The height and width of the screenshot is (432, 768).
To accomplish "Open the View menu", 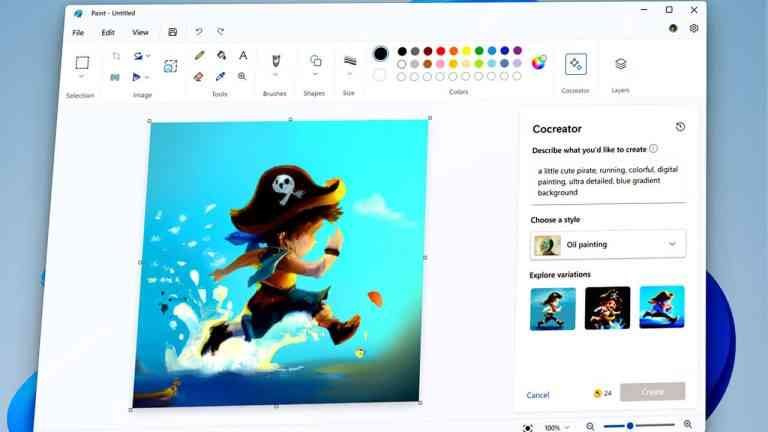I will (140, 32).
